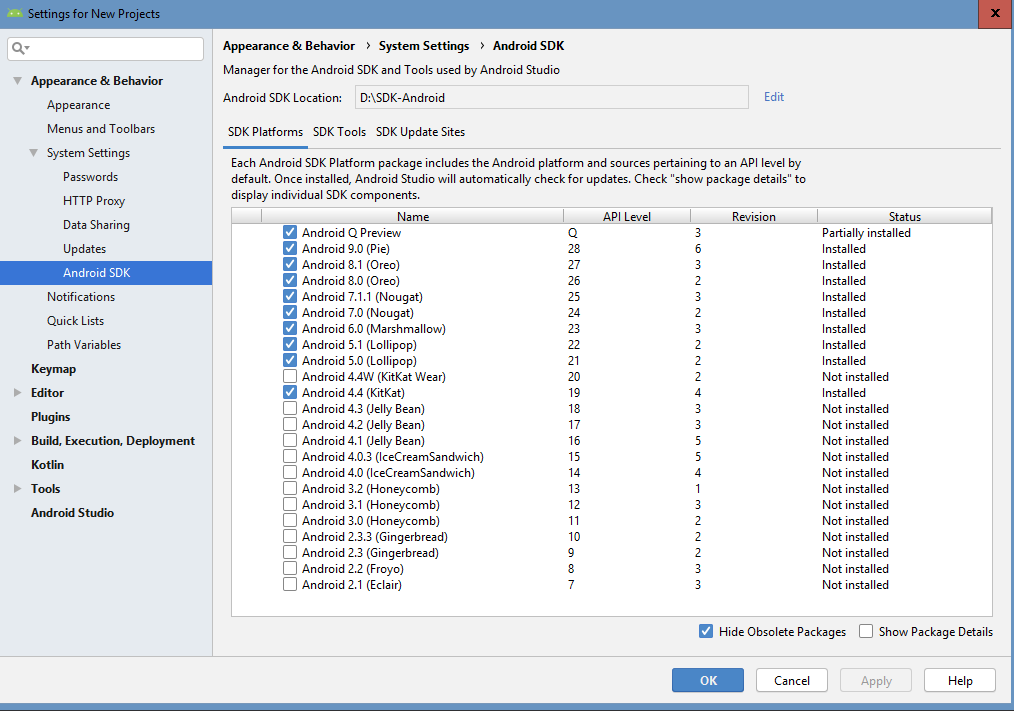The width and height of the screenshot is (1014, 712).
Task: Open the SDK Update Sites tab
Action: [420, 132]
